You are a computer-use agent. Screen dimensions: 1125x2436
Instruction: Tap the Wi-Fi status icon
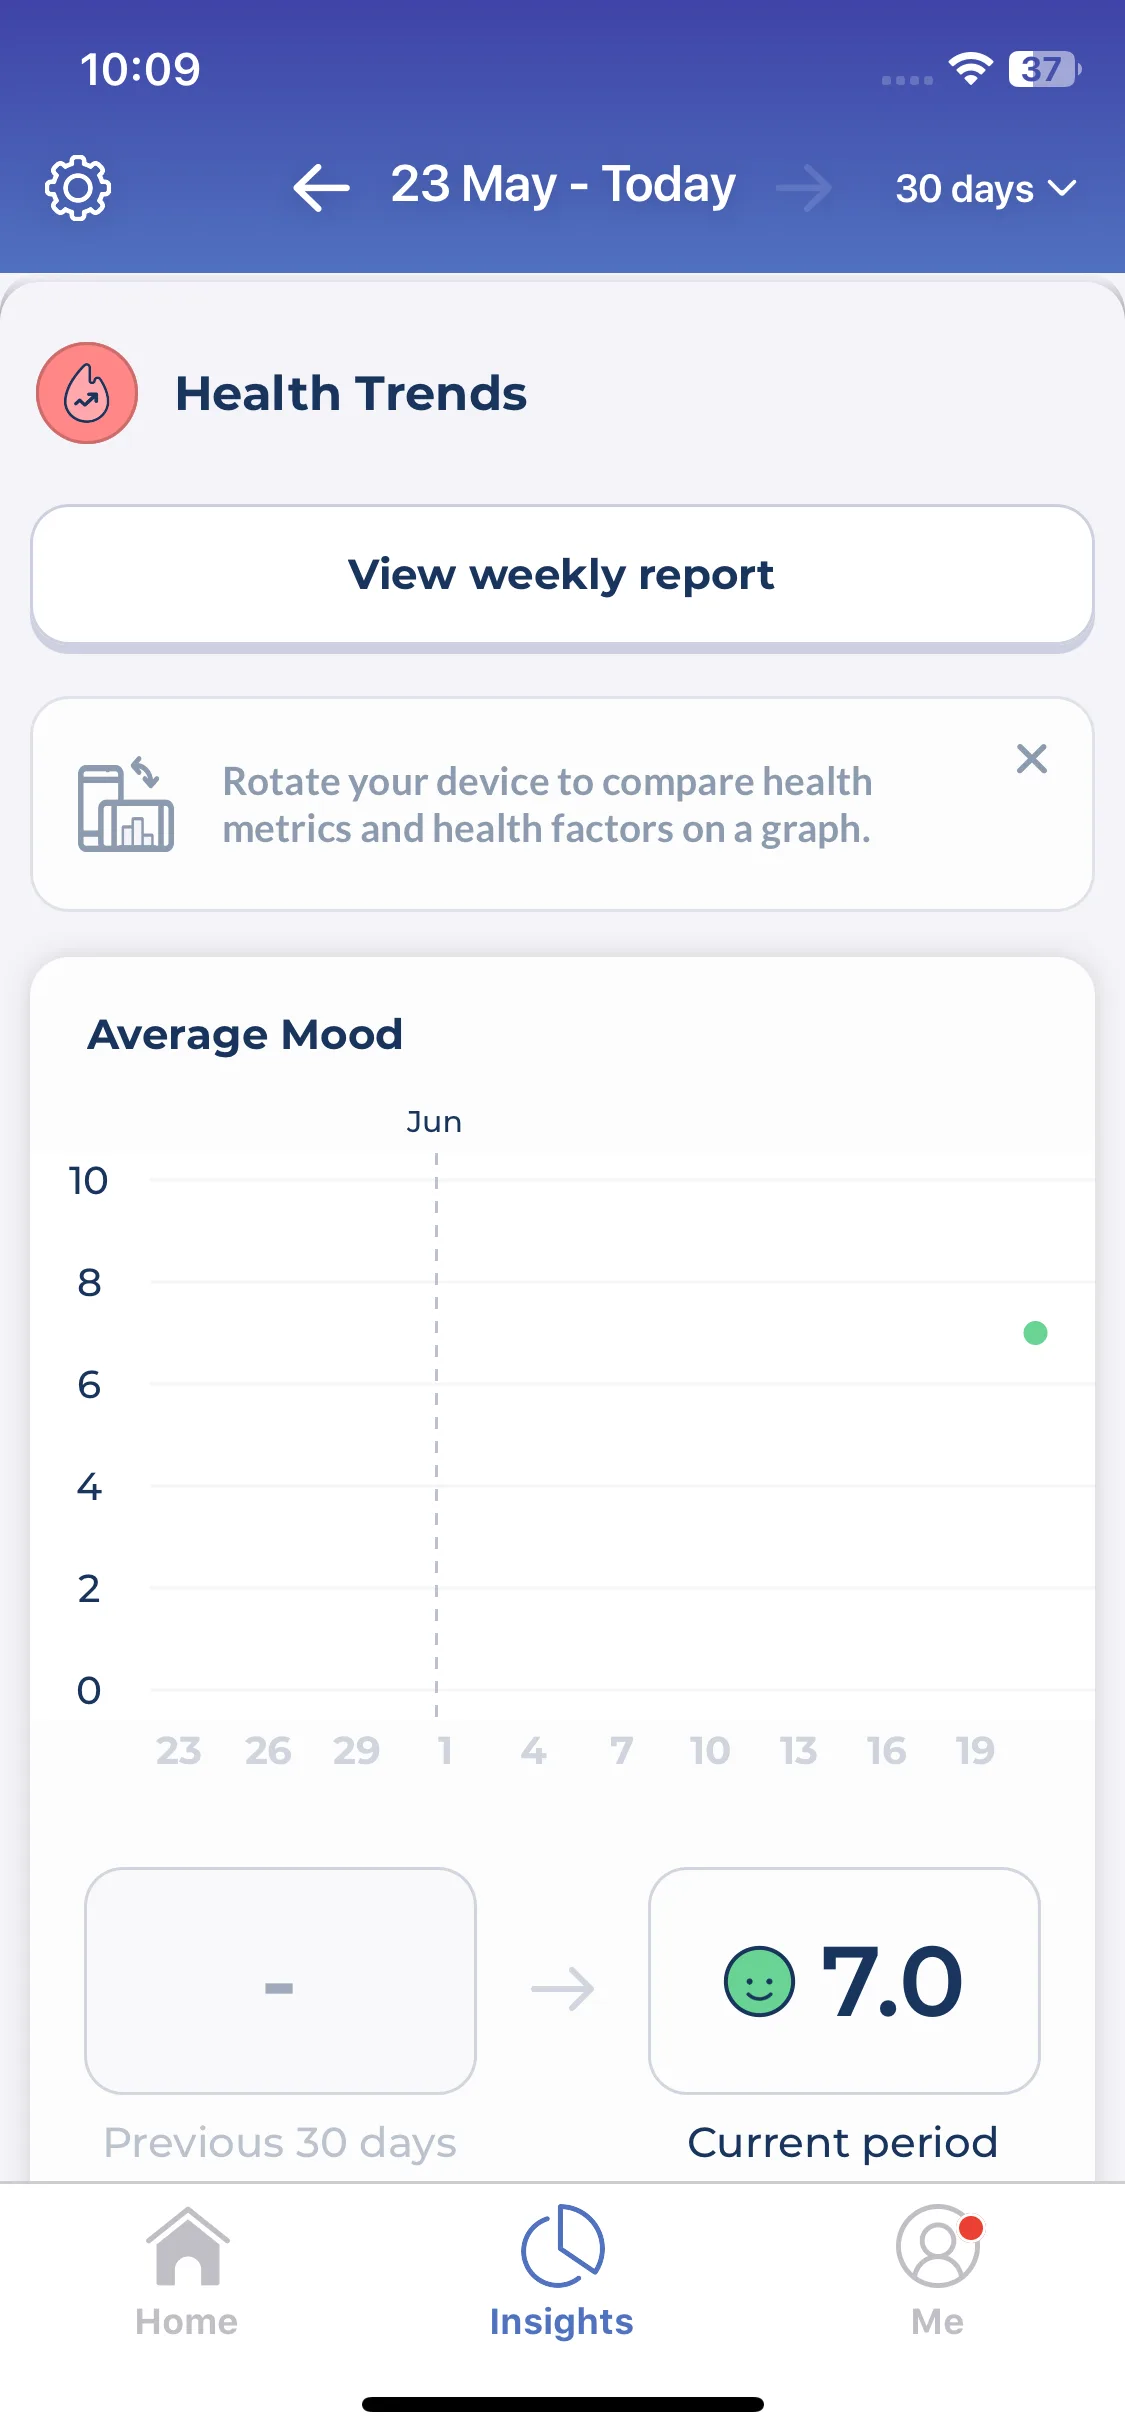970,68
